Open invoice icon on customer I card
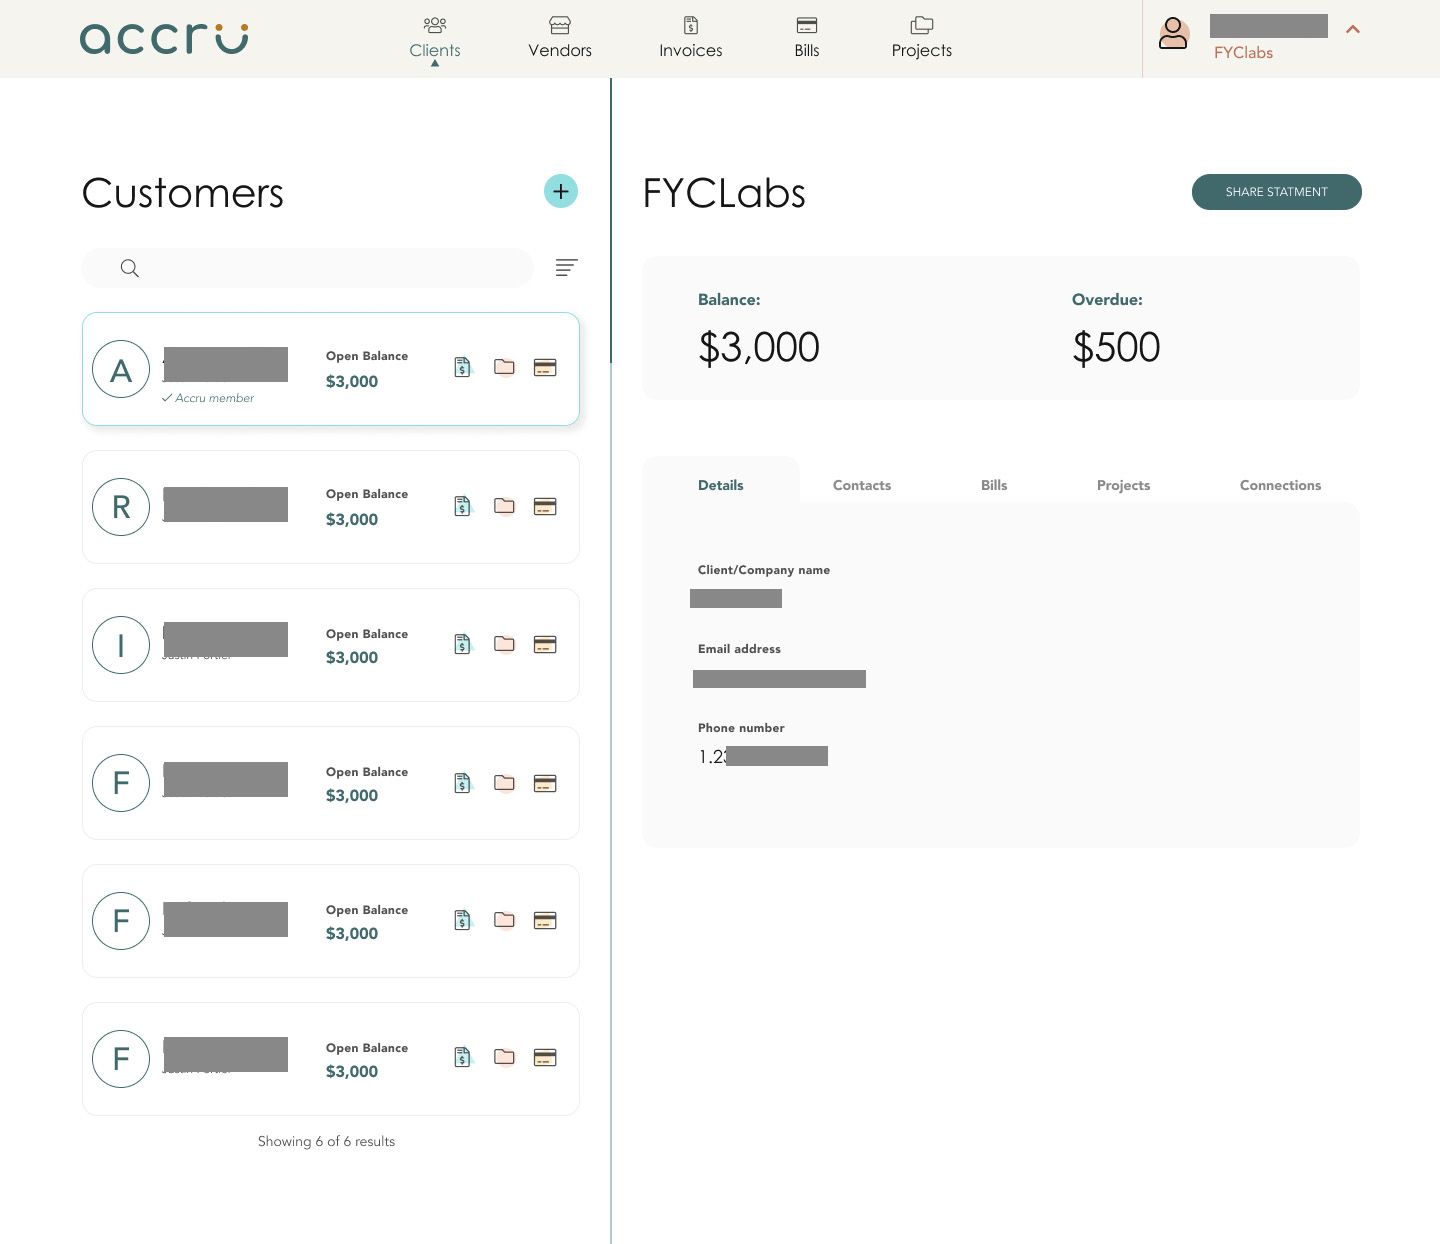The image size is (1440, 1244). click(x=462, y=644)
